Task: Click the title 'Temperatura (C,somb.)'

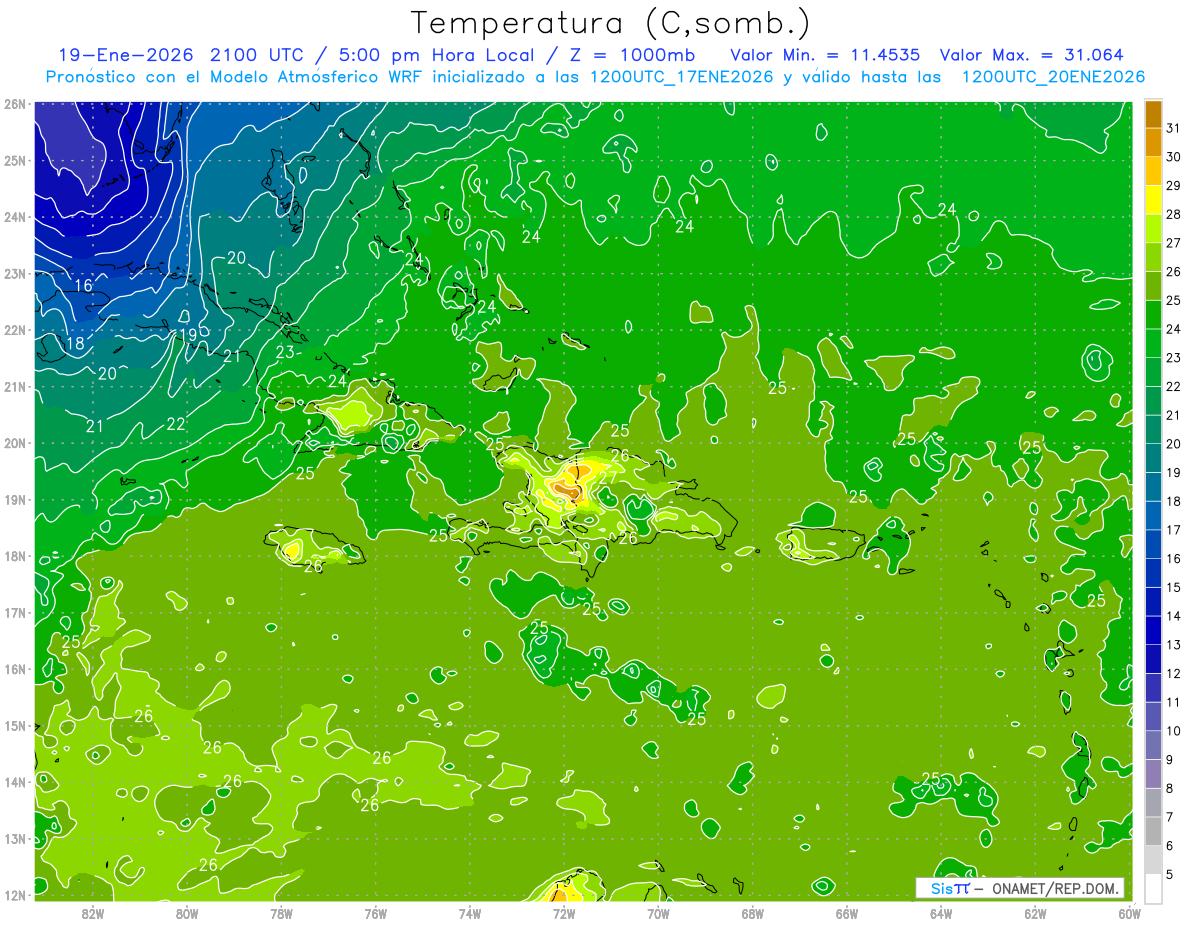Action: [610, 23]
